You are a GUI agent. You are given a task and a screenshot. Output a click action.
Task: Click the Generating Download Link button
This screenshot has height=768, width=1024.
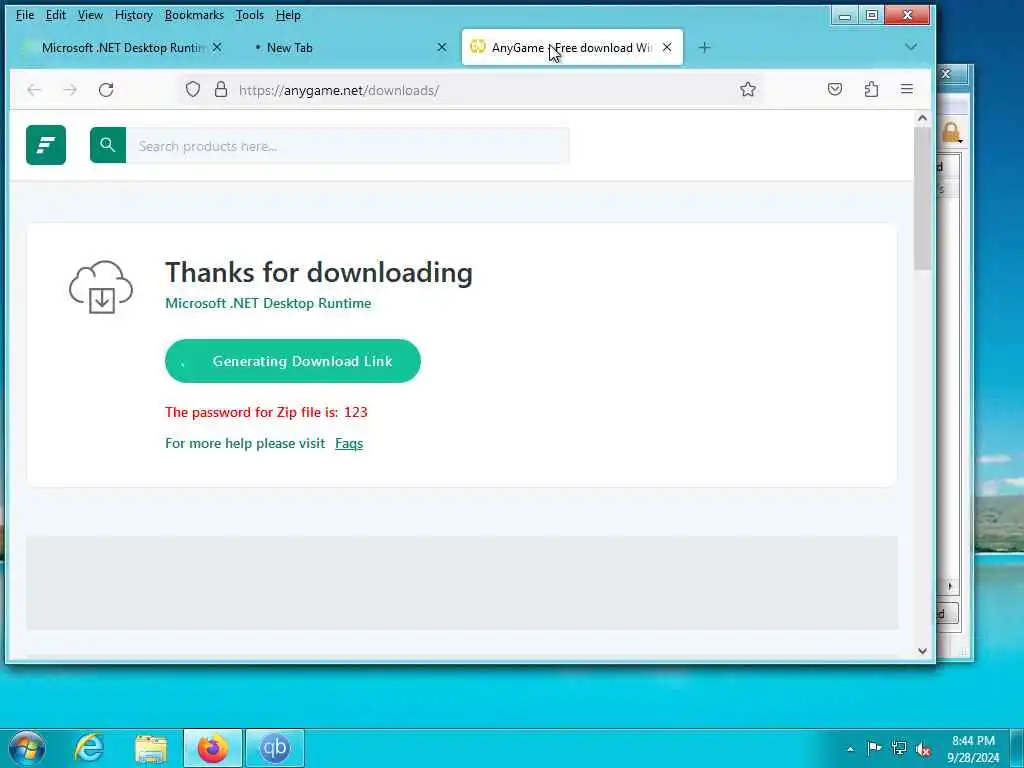[293, 361]
